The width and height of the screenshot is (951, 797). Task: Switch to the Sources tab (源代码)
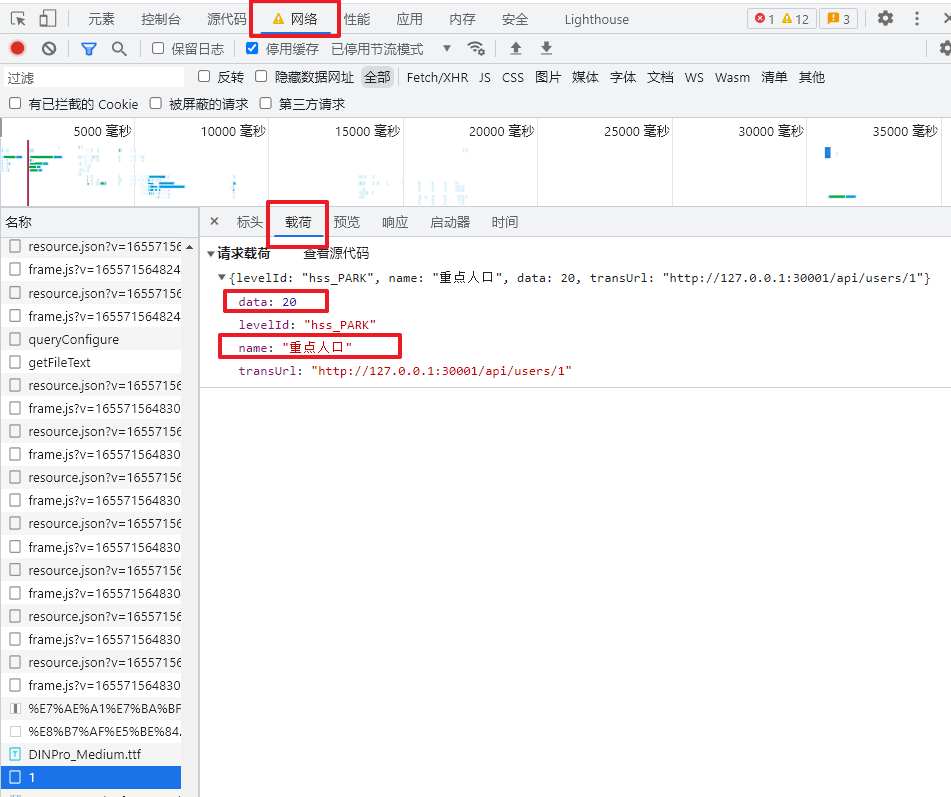point(226,19)
